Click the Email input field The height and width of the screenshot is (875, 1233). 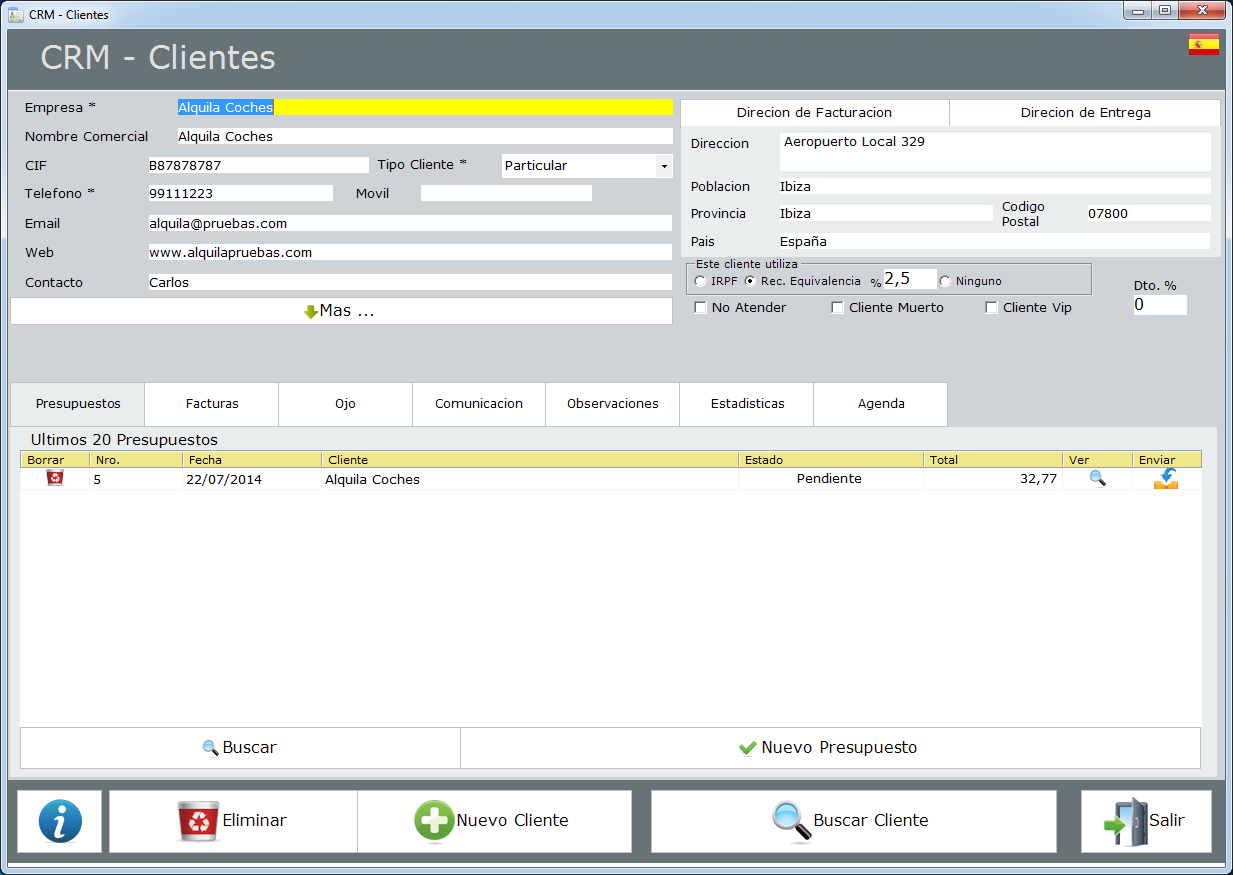tap(409, 224)
